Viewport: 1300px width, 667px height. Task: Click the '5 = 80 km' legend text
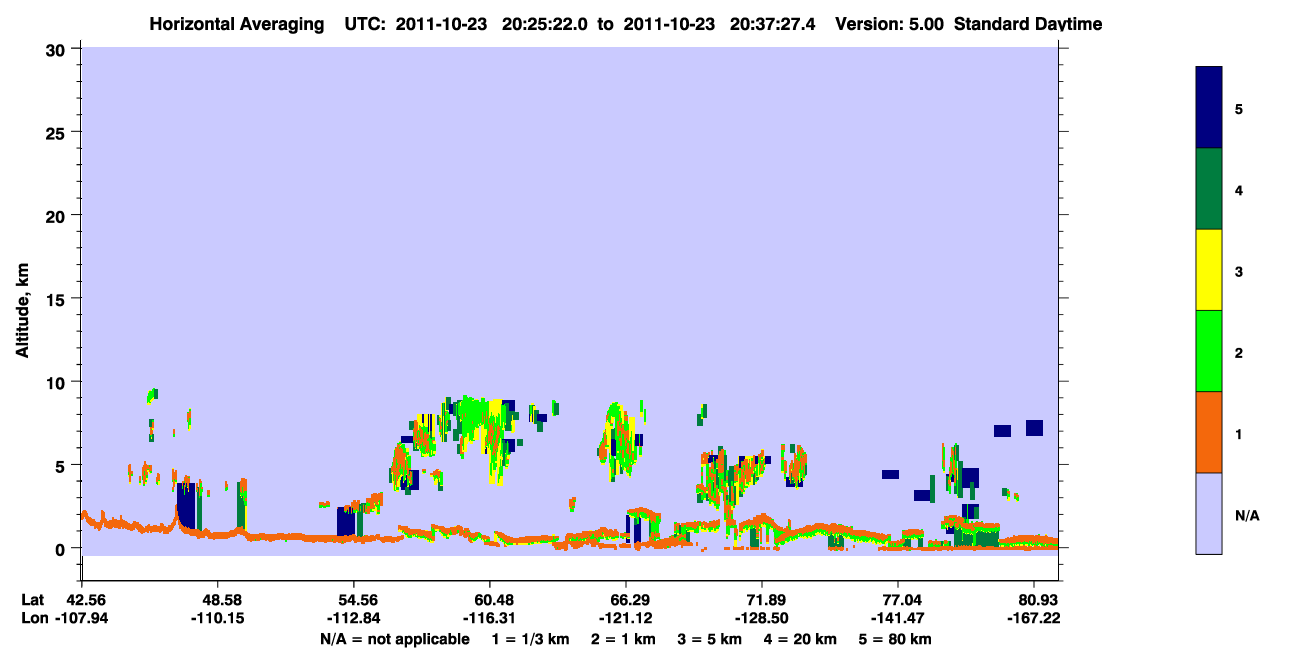coord(897,639)
